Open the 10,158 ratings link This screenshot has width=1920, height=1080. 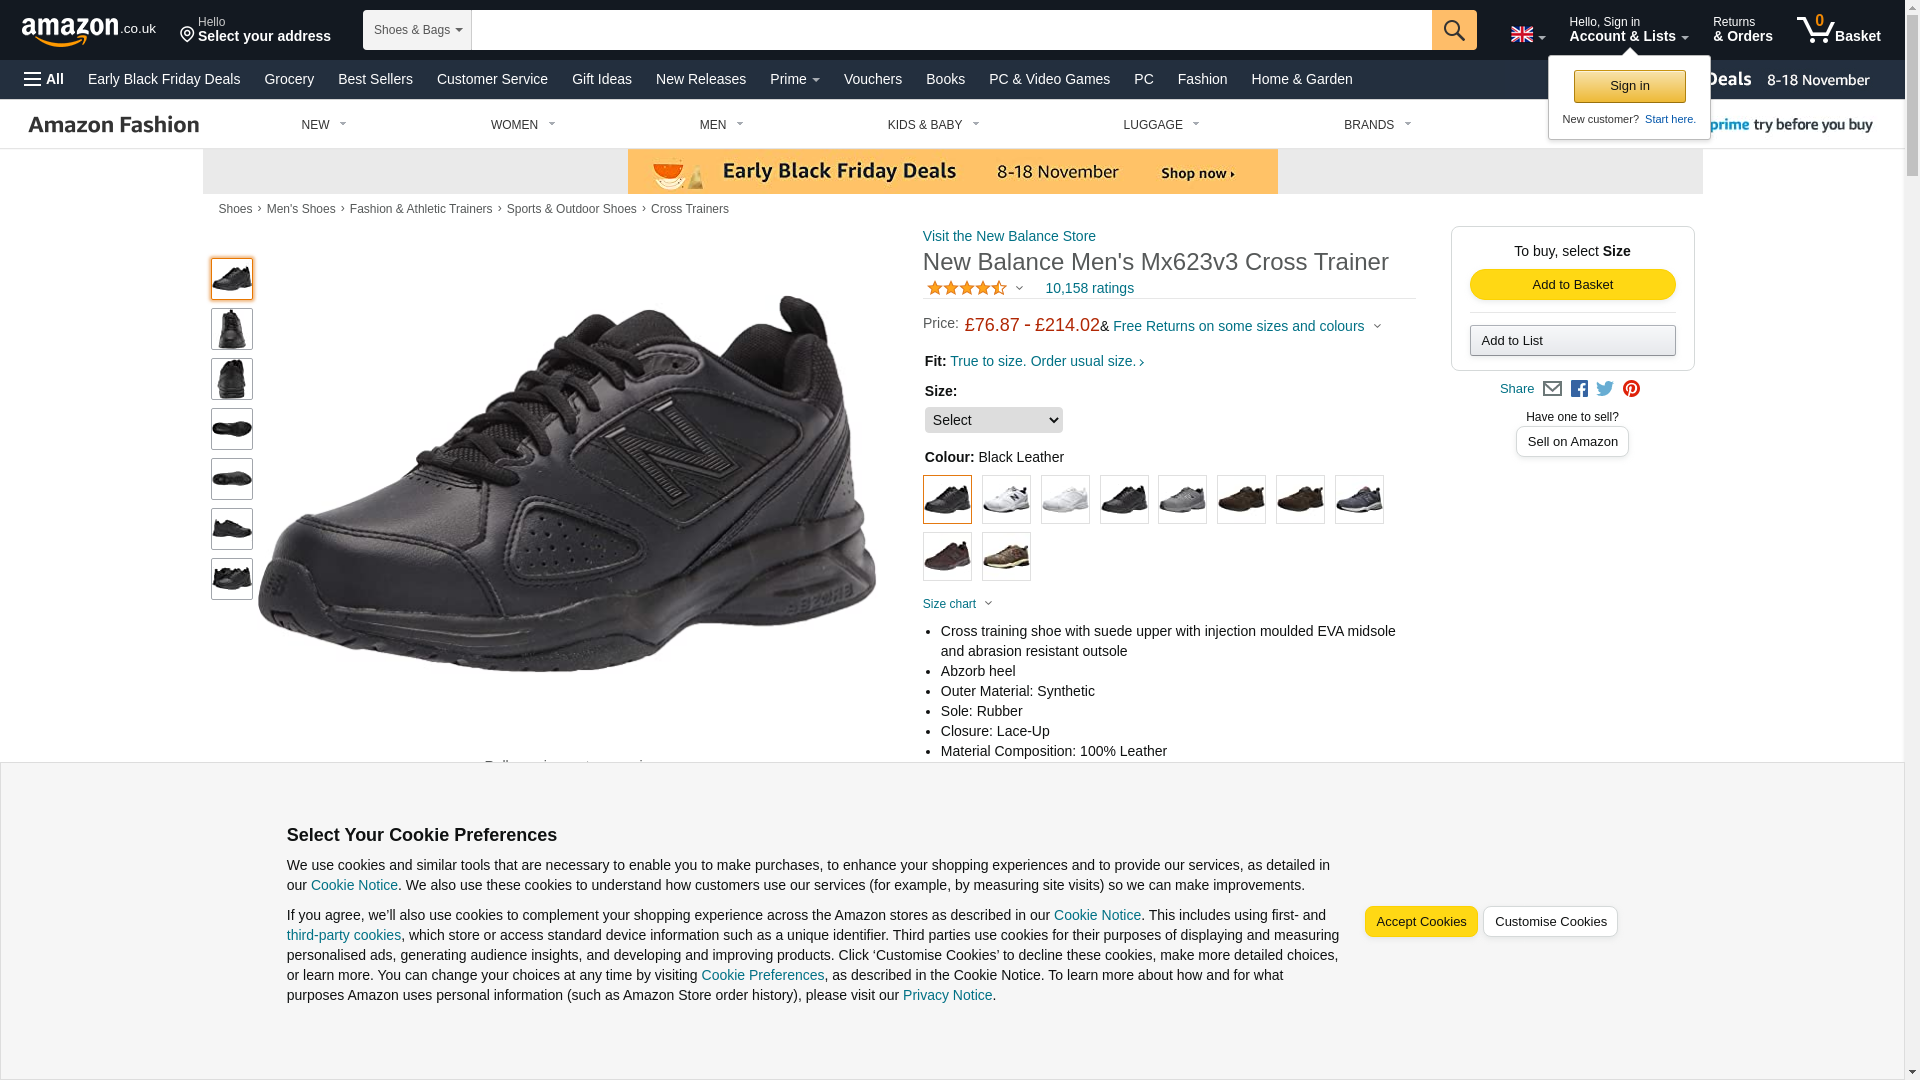point(1089,288)
